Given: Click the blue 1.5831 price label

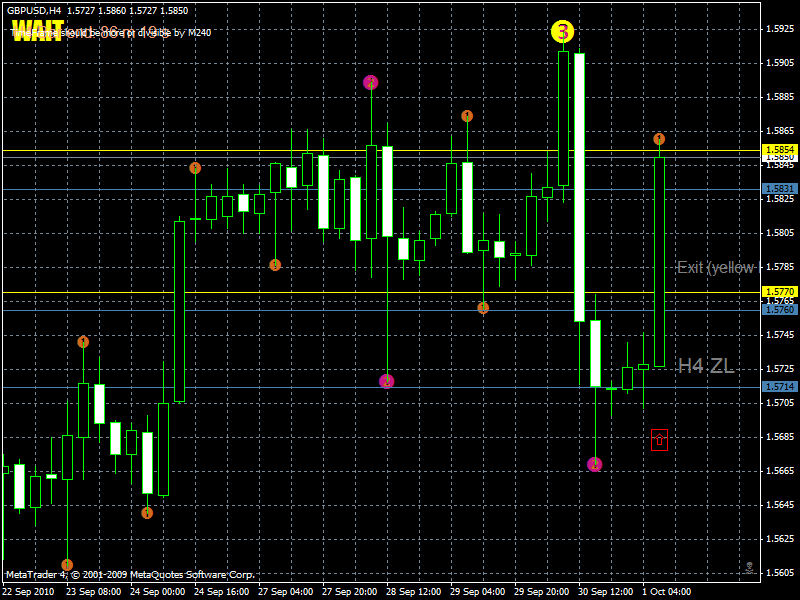Looking at the screenshot, I should [x=780, y=189].
